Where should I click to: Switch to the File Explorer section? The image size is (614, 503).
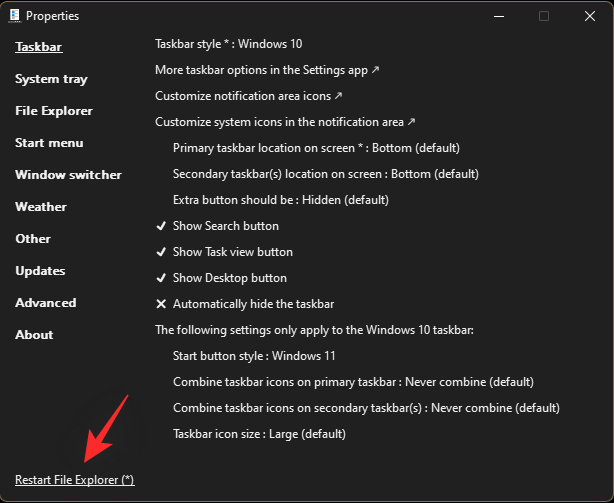point(54,111)
